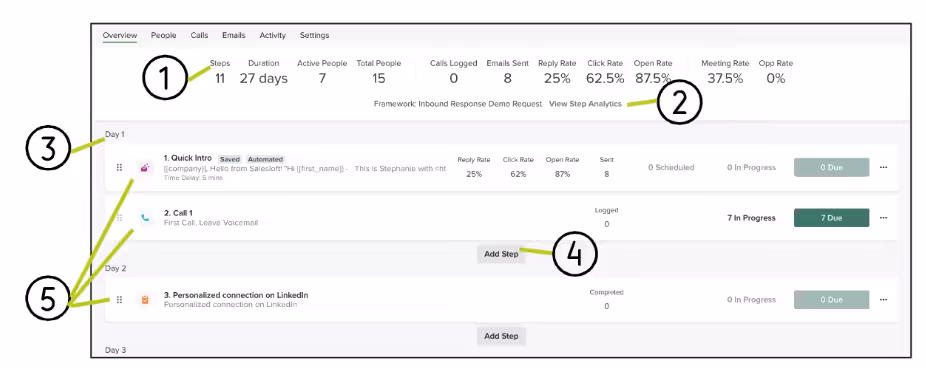The image size is (926, 367).
Task: Click the Active People count 7
Action: pyautogui.click(x=322, y=78)
